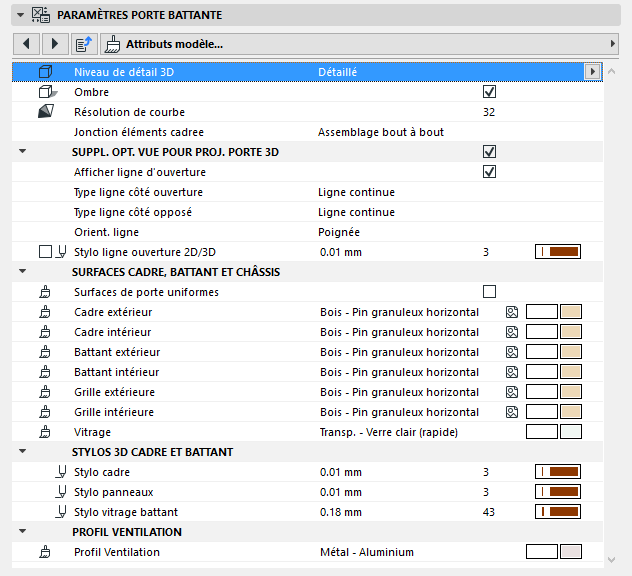Collapse Surfaces cadre, battant et châssis section
Screen dimensions: 632x576
(22, 272)
